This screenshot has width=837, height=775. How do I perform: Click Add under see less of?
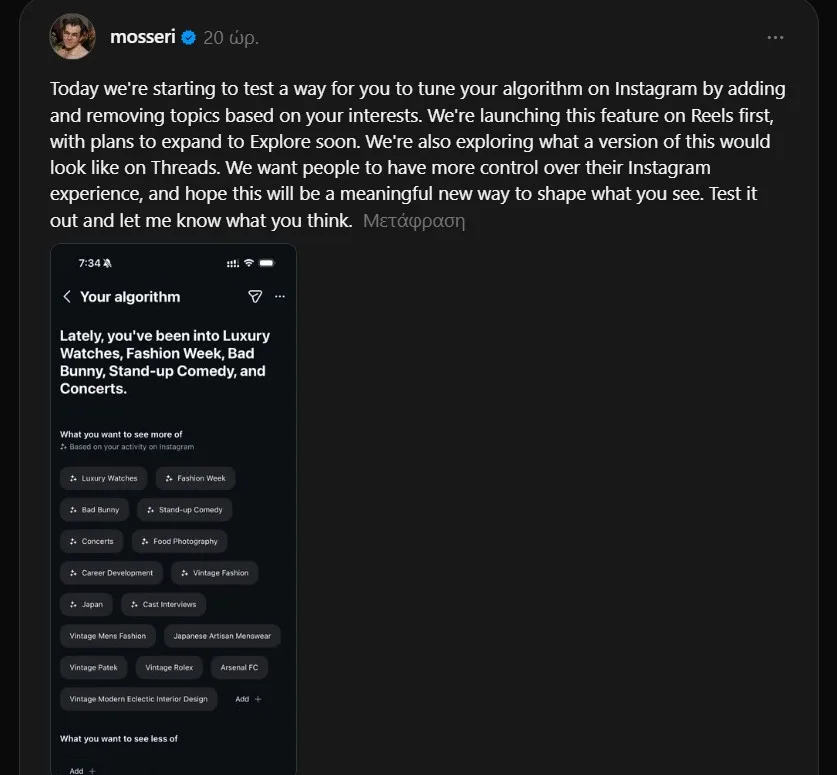pyautogui.click(x=82, y=770)
